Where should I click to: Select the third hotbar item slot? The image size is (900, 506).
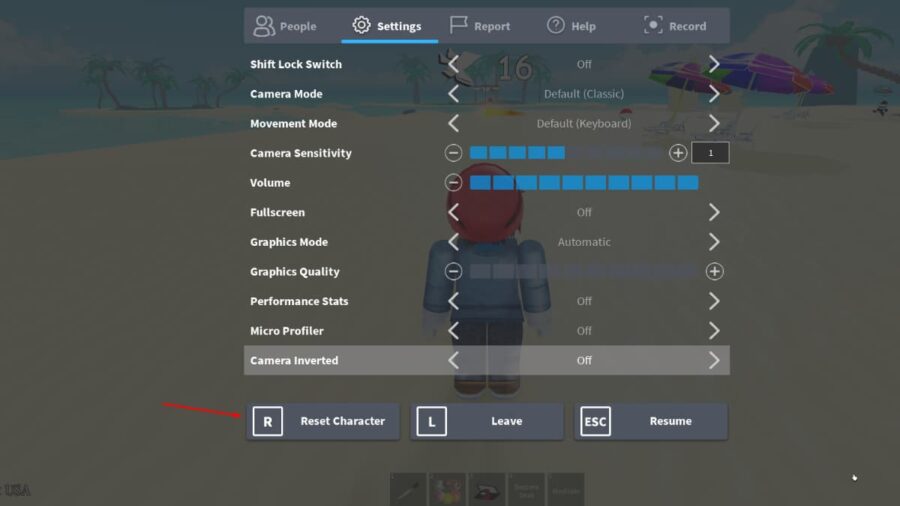coord(487,490)
